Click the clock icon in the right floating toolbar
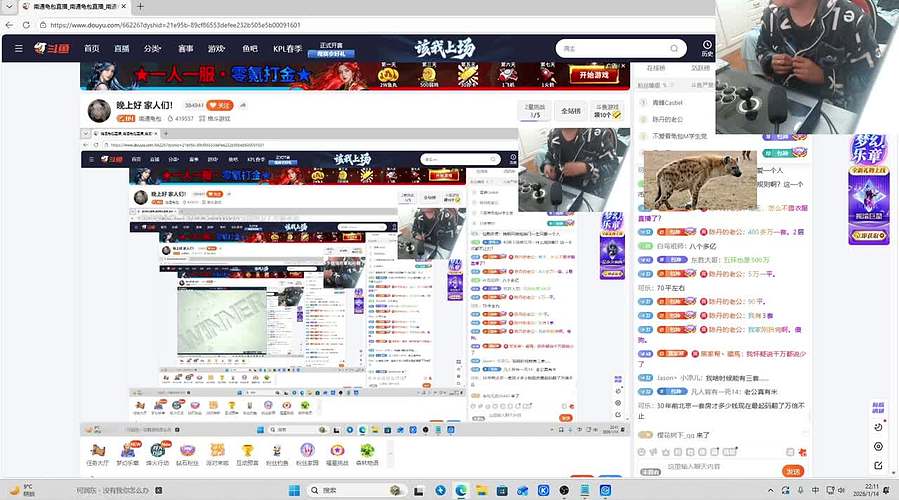The image size is (899, 500). (x=878, y=427)
